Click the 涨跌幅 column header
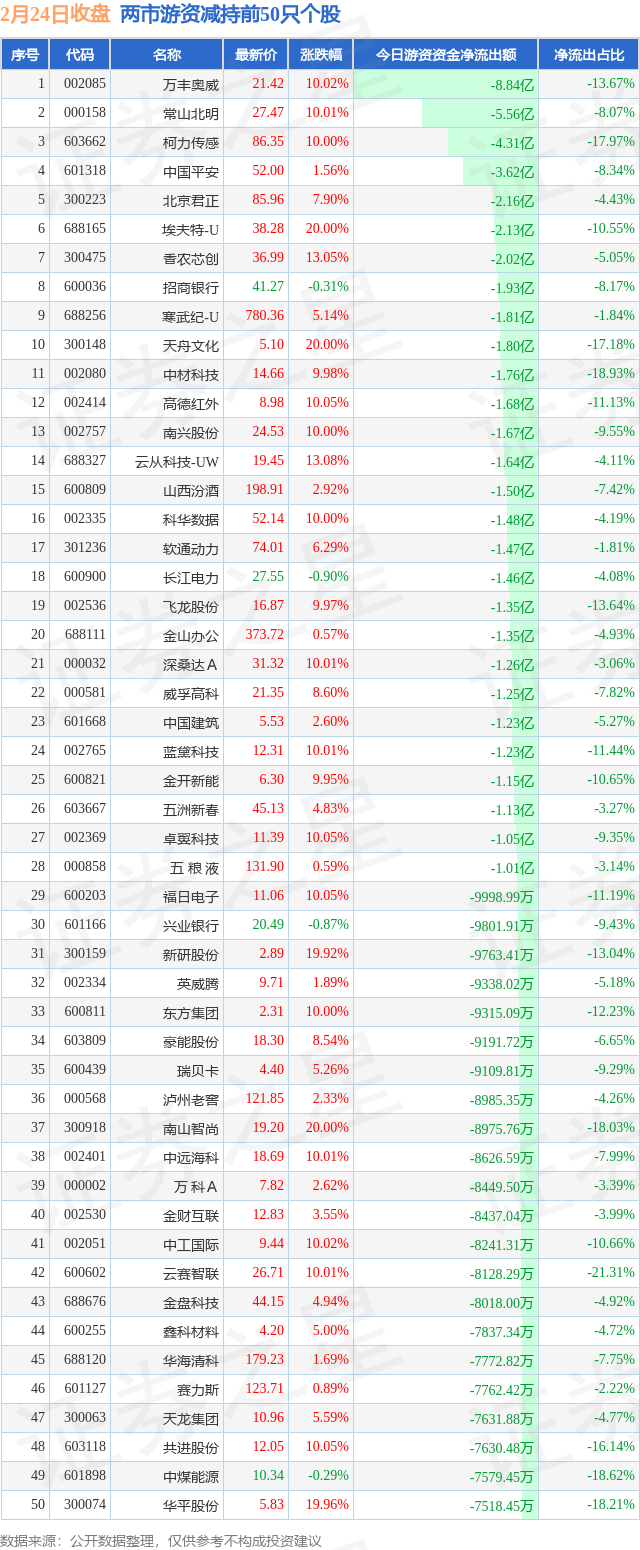Image resolution: width=640 pixels, height=1550 pixels. 321,55
